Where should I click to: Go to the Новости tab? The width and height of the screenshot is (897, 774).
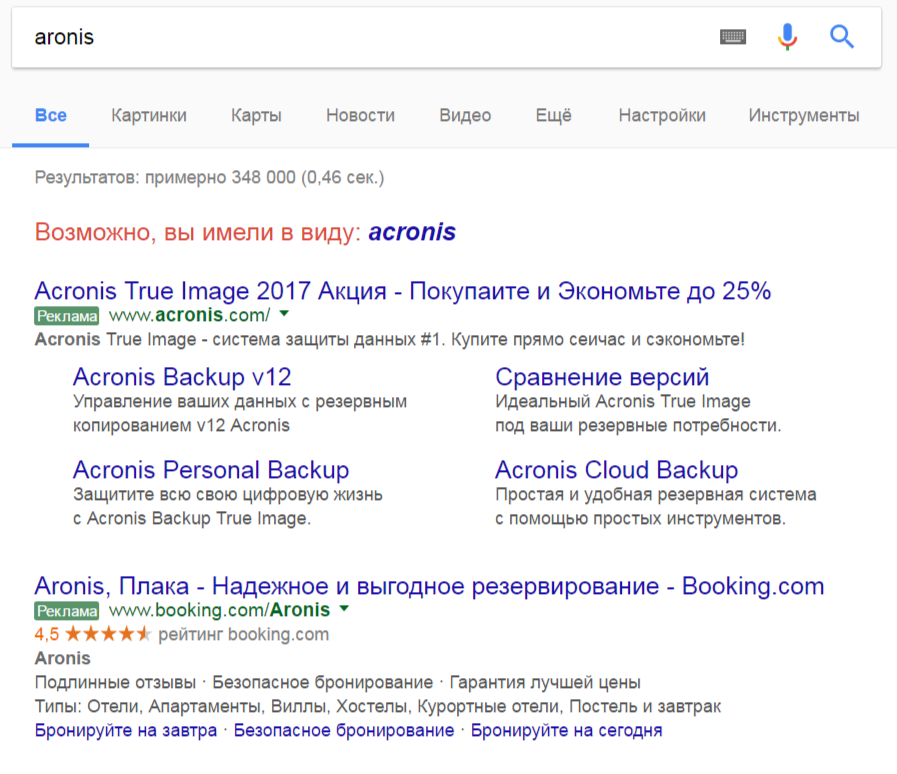[x=360, y=115]
